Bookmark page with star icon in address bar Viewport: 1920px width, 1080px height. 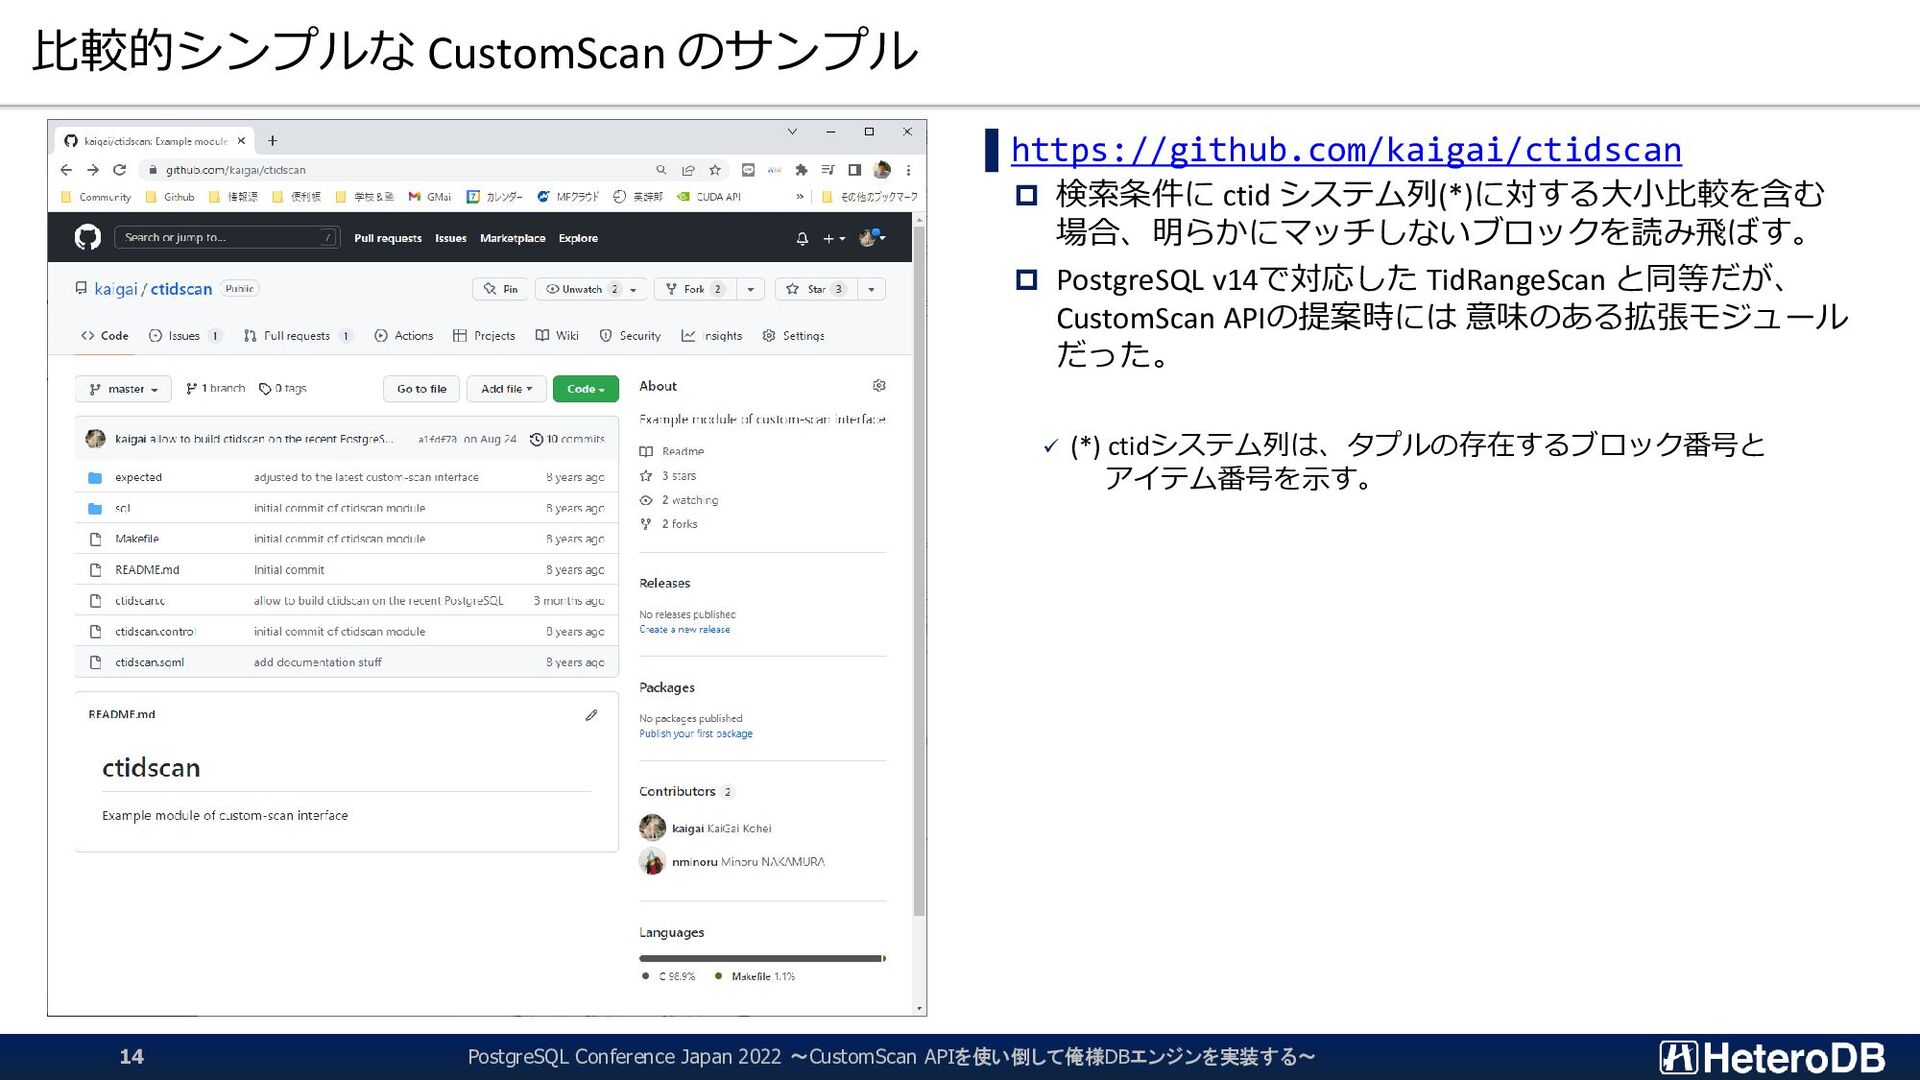click(715, 170)
